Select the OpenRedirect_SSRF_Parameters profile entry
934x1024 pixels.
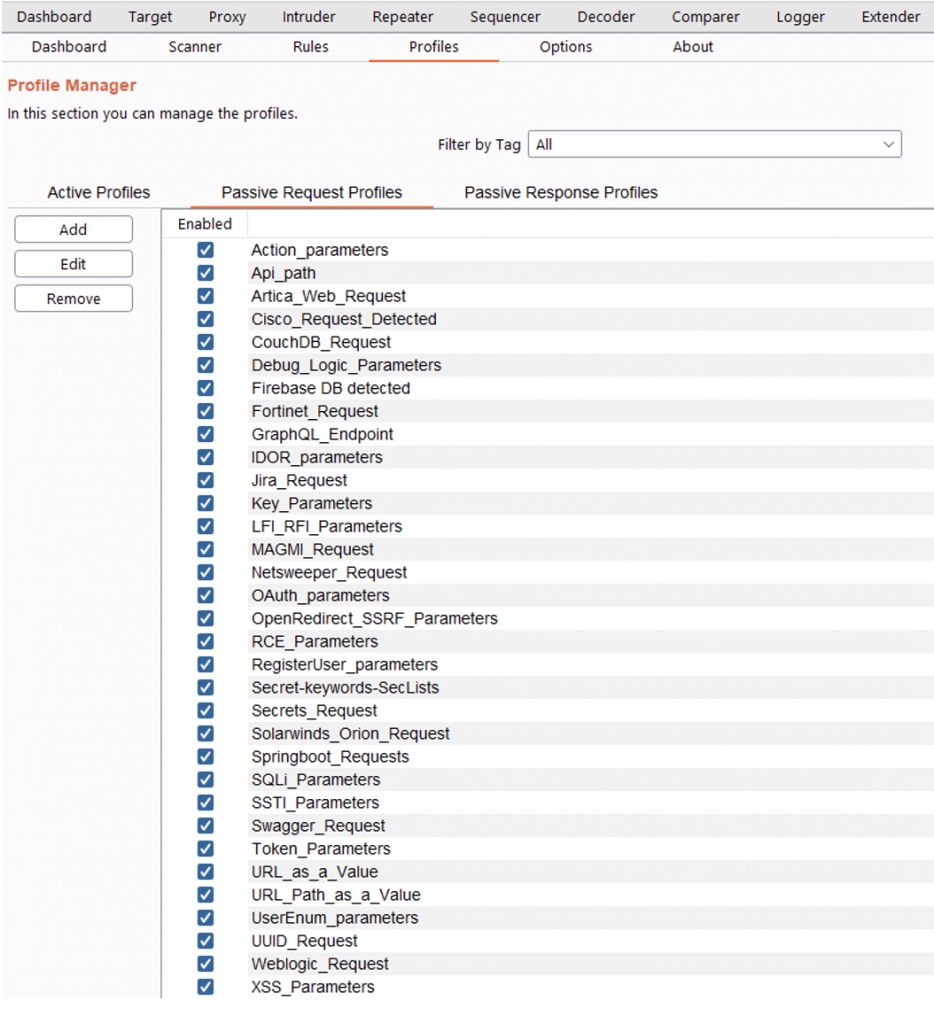coord(374,618)
